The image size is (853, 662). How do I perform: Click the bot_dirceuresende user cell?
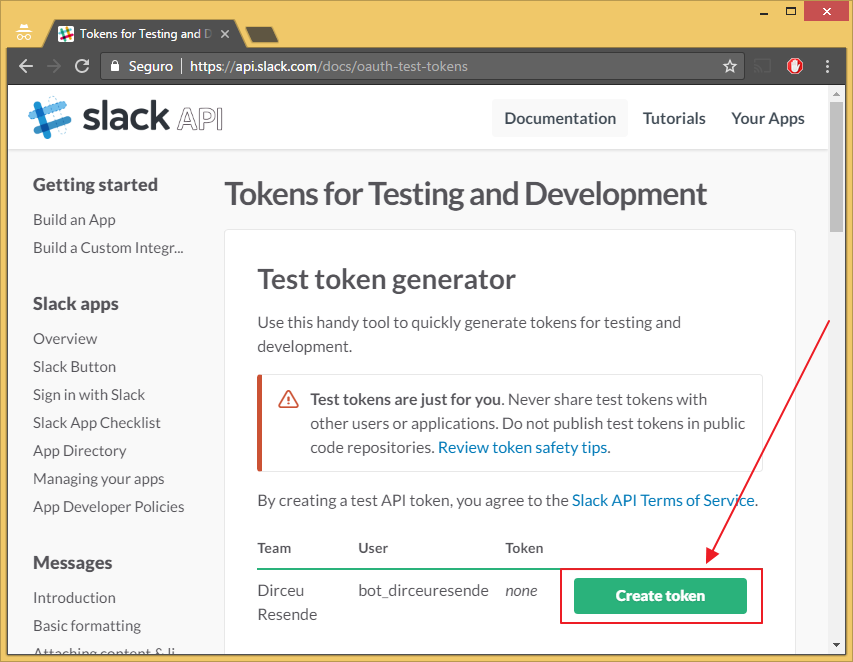(x=423, y=591)
